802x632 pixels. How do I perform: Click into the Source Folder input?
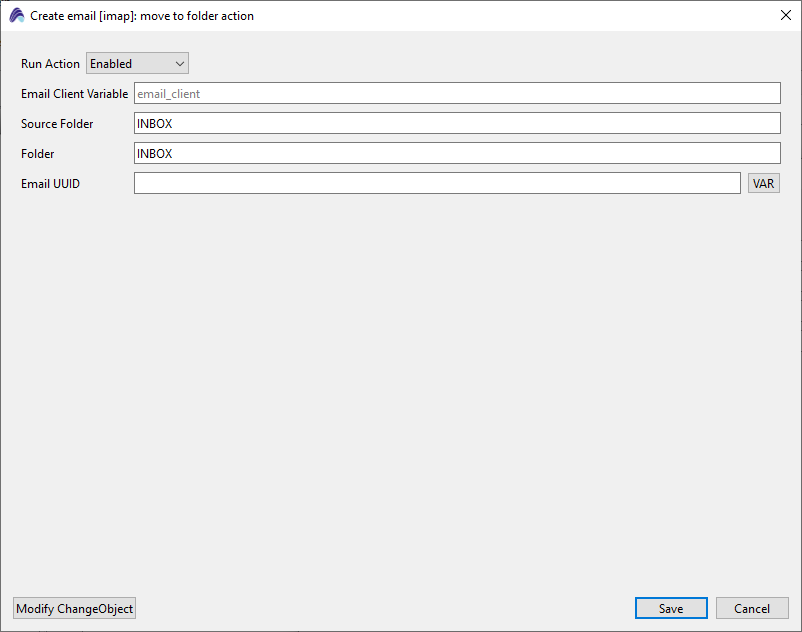456,124
